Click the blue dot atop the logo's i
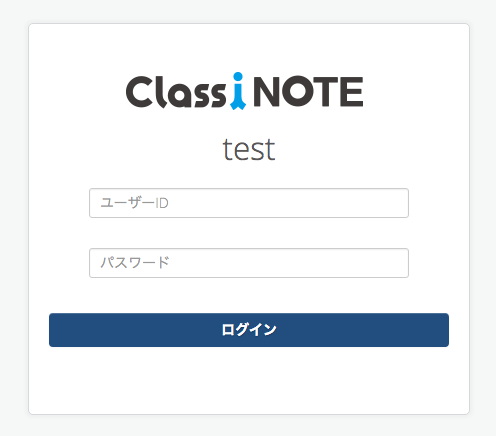Screen dimensions: 496x436 click(238, 77)
